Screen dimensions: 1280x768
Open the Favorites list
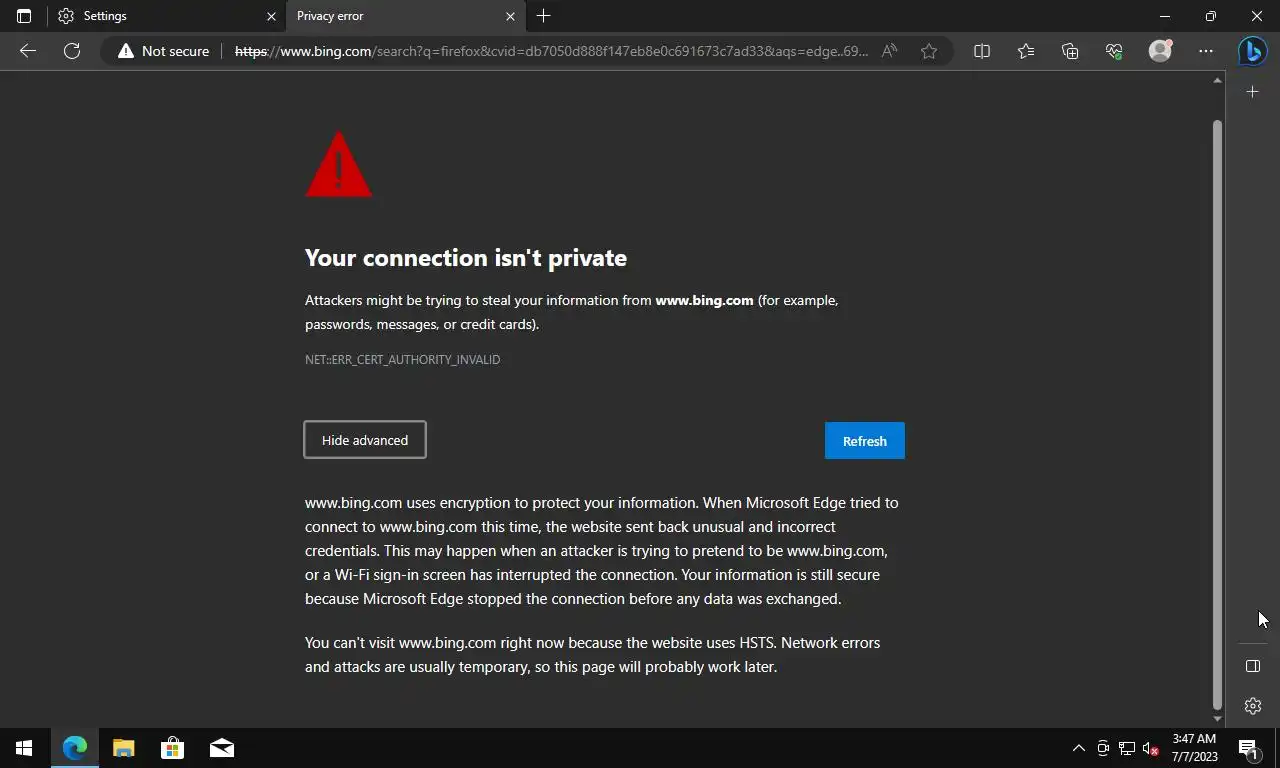(x=1026, y=51)
